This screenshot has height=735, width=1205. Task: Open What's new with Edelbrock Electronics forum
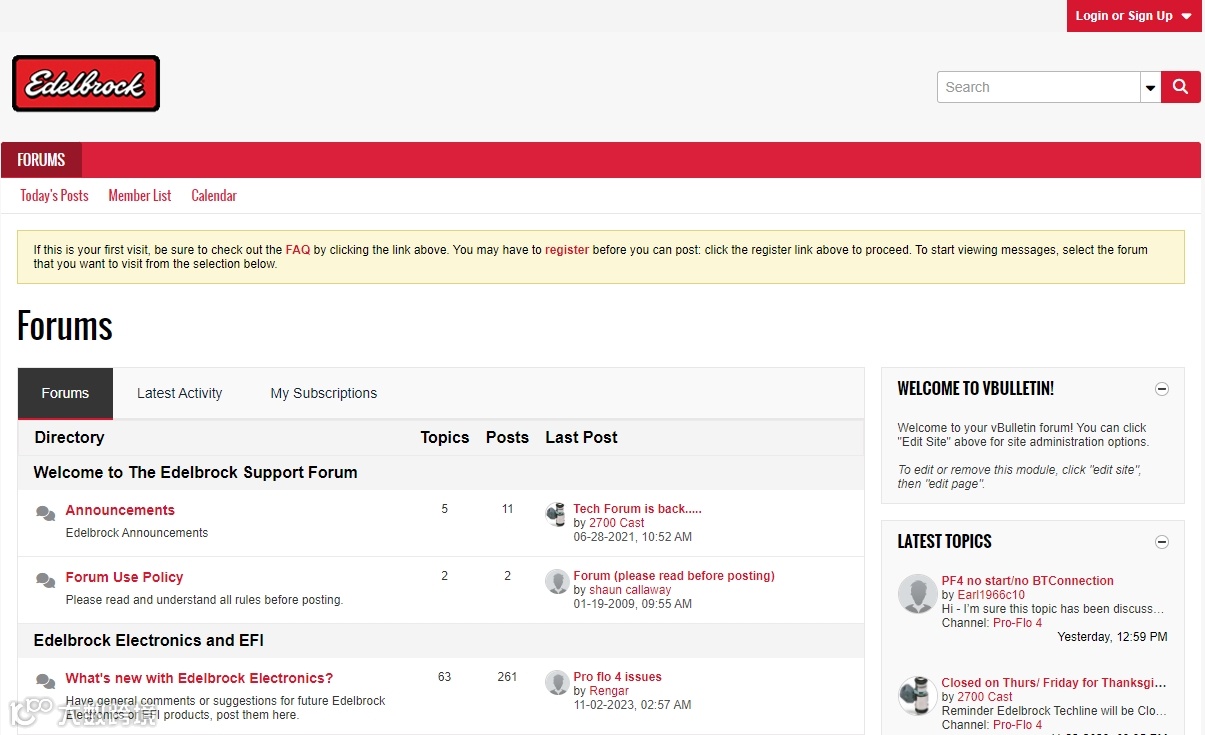(199, 678)
